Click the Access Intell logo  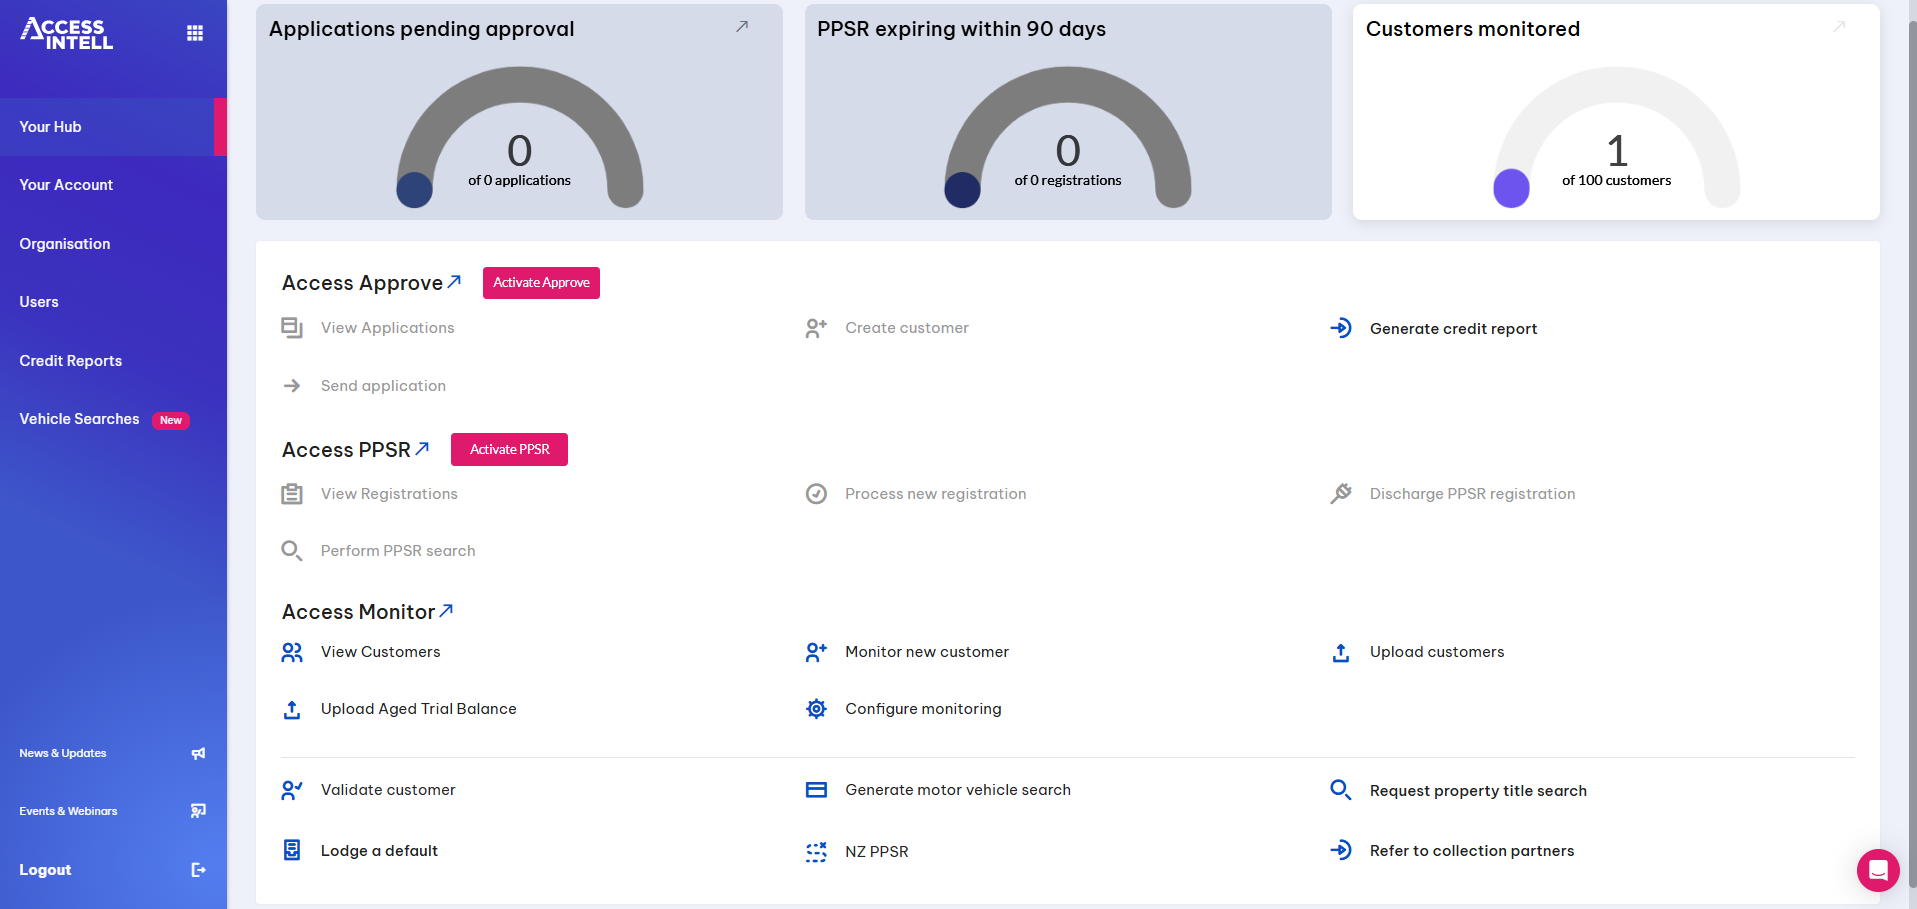[67, 33]
